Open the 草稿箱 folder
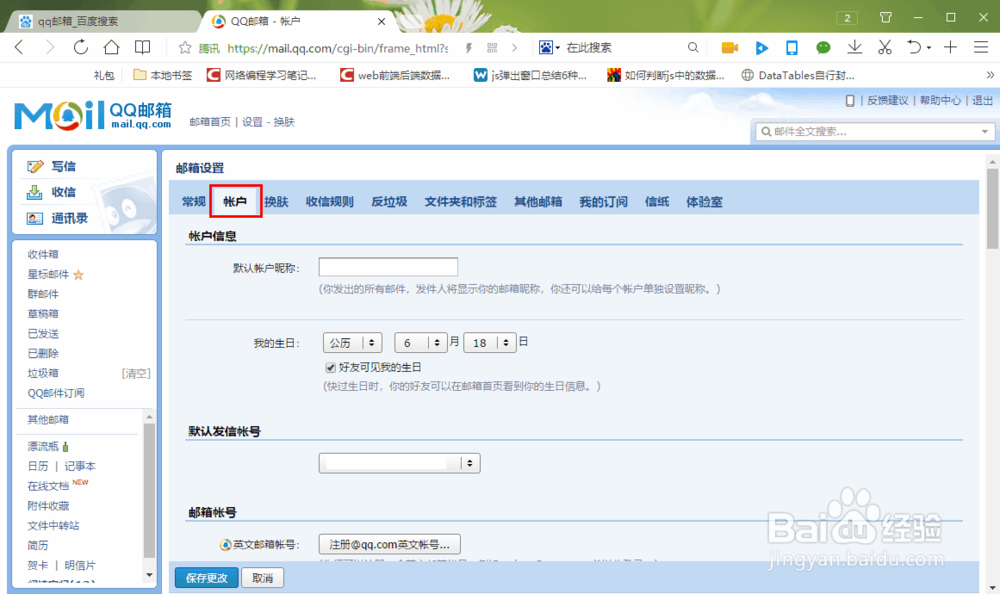 click(43, 314)
